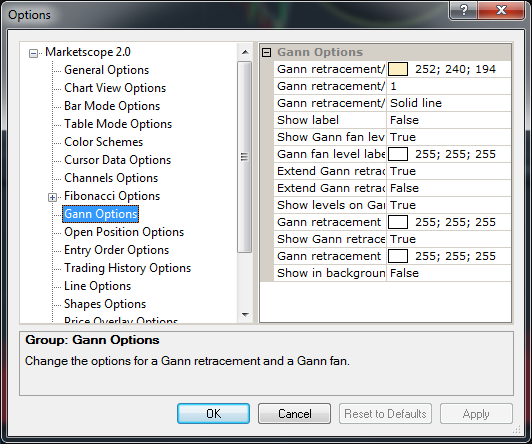
Task: Open General Options in the tree
Action: point(107,70)
